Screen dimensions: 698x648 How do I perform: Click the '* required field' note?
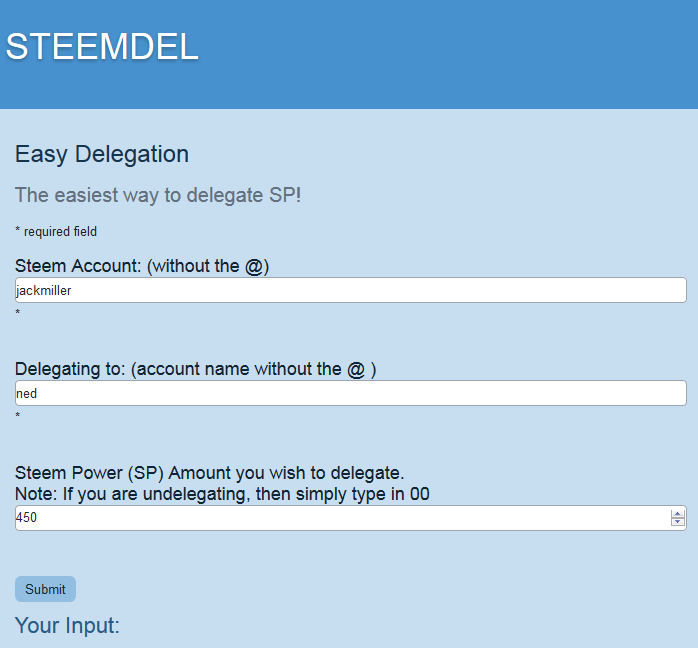point(56,231)
